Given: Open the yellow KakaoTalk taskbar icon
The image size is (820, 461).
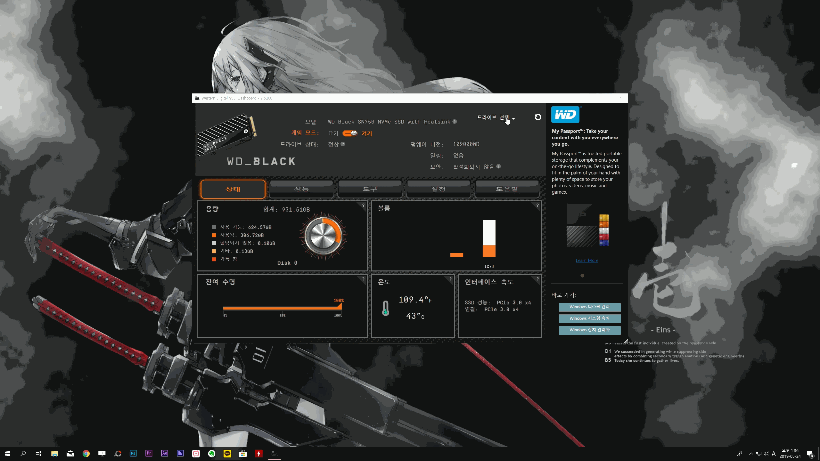Looking at the screenshot, I should (227, 454).
